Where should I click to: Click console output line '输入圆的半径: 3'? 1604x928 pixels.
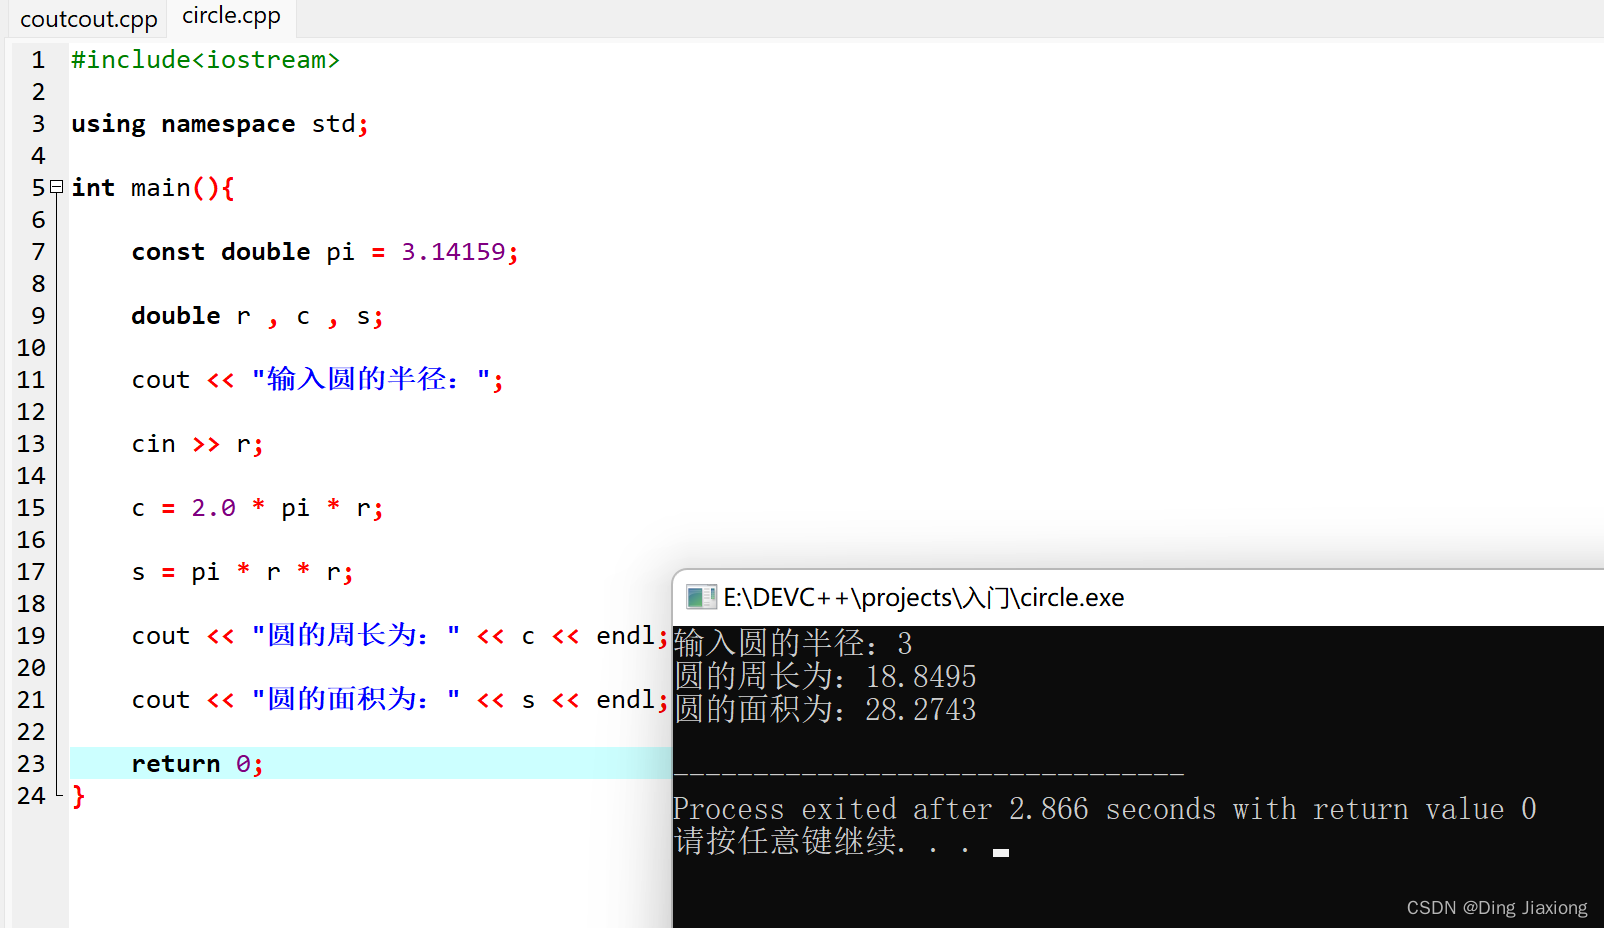[793, 643]
